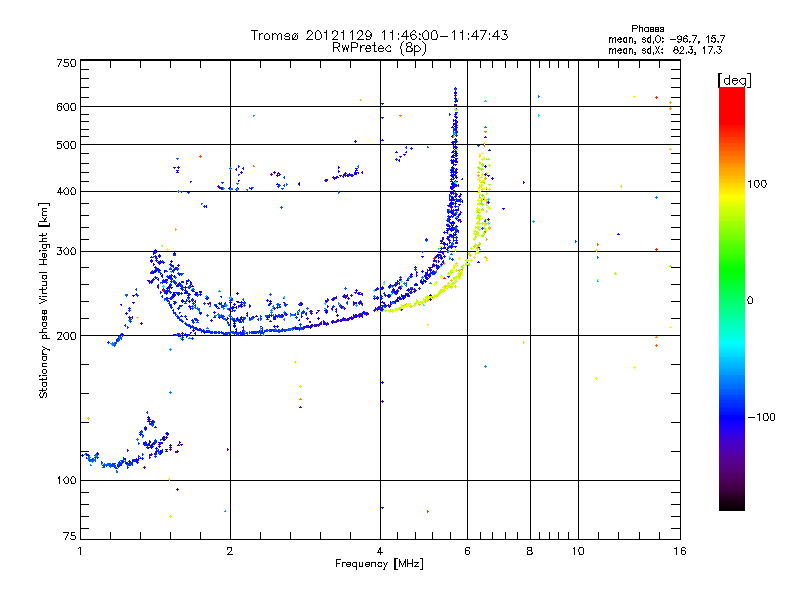The height and width of the screenshot is (600, 800).
Task: Click the y-axis tick label '600'
Action: pos(66,107)
